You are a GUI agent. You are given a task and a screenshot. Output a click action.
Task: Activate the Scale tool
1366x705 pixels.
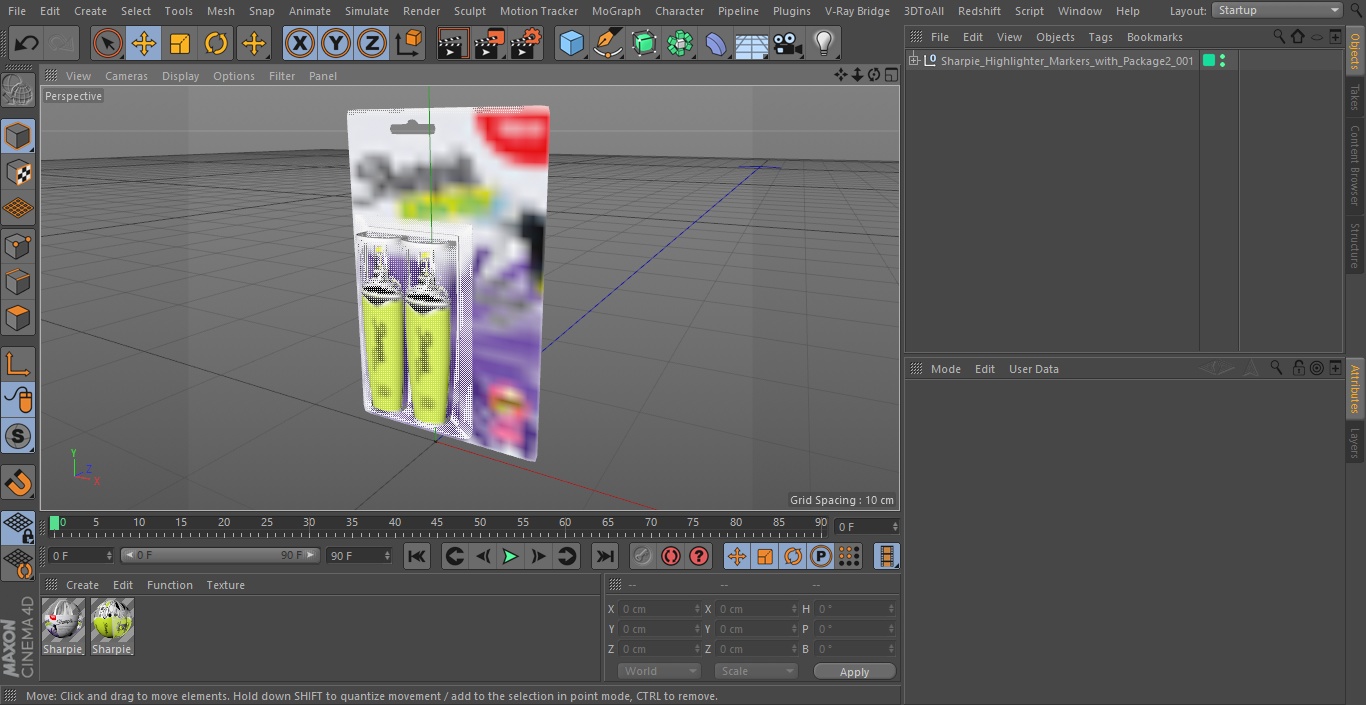tap(180, 43)
